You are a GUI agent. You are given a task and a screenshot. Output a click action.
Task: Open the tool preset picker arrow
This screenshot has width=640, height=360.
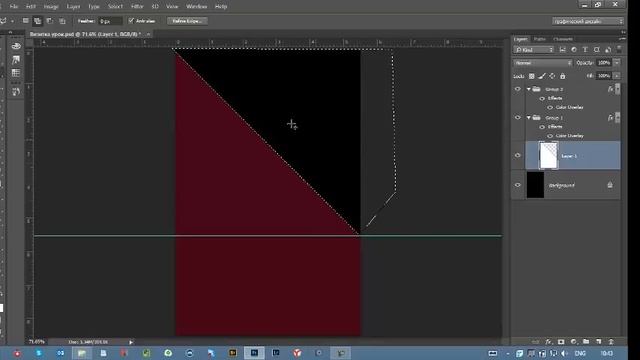[12, 21]
